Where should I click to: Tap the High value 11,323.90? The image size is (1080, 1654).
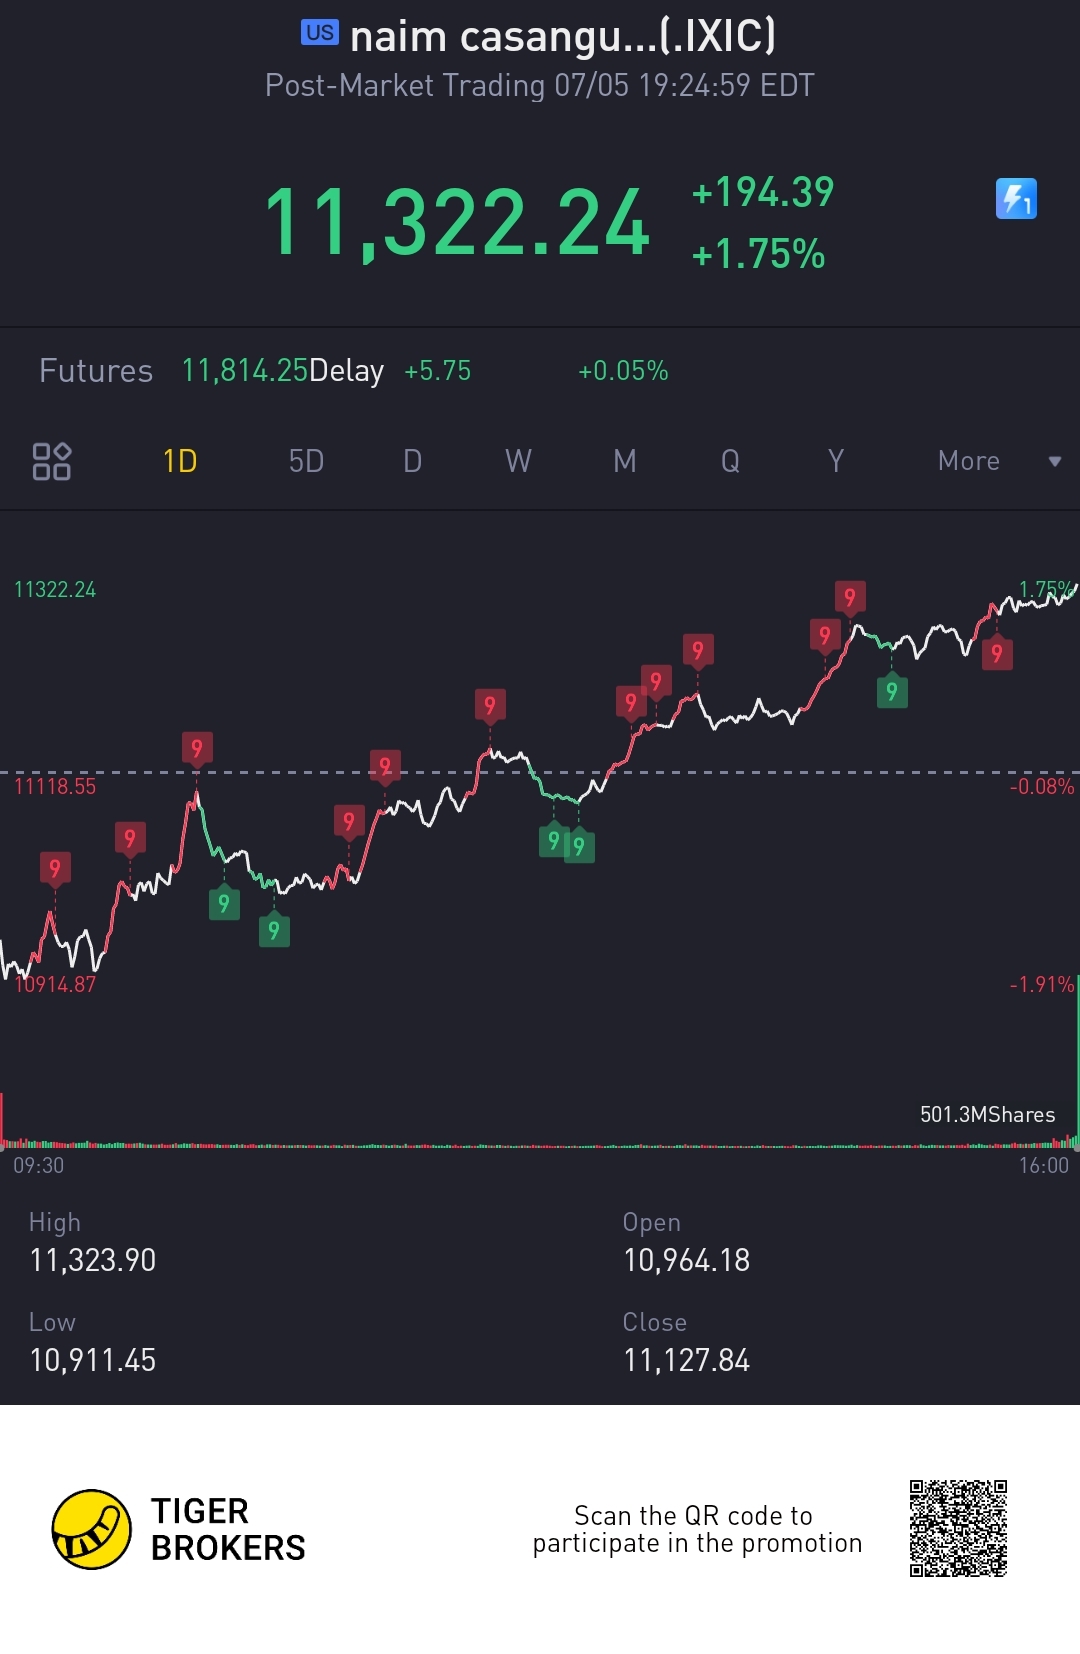pos(93,1260)
